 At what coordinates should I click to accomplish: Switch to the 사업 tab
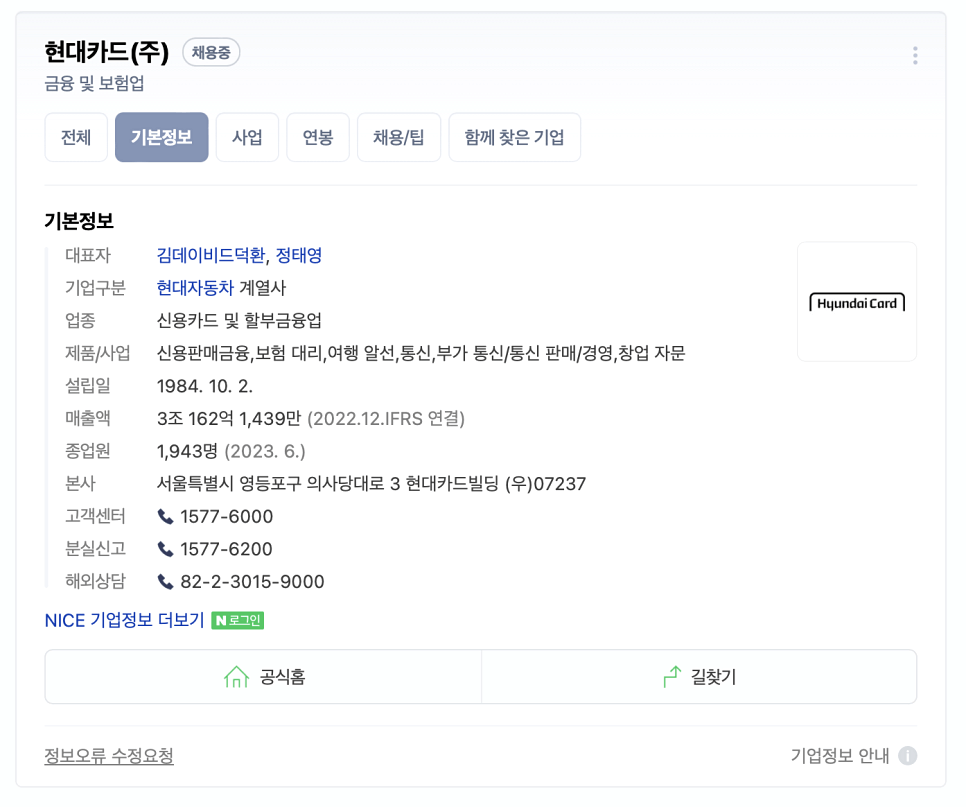[x=247, y=137]
